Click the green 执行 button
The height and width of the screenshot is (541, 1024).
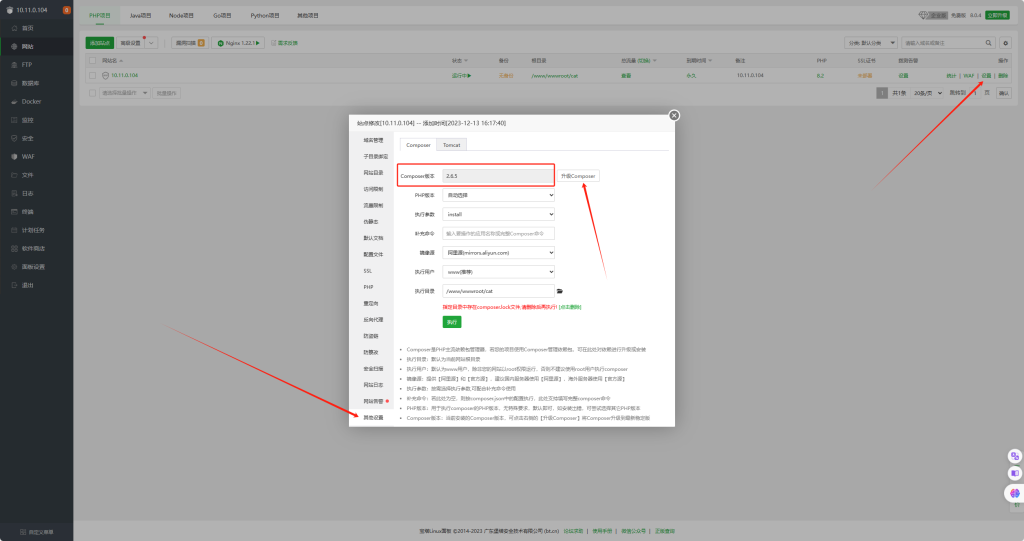[452, 322]
